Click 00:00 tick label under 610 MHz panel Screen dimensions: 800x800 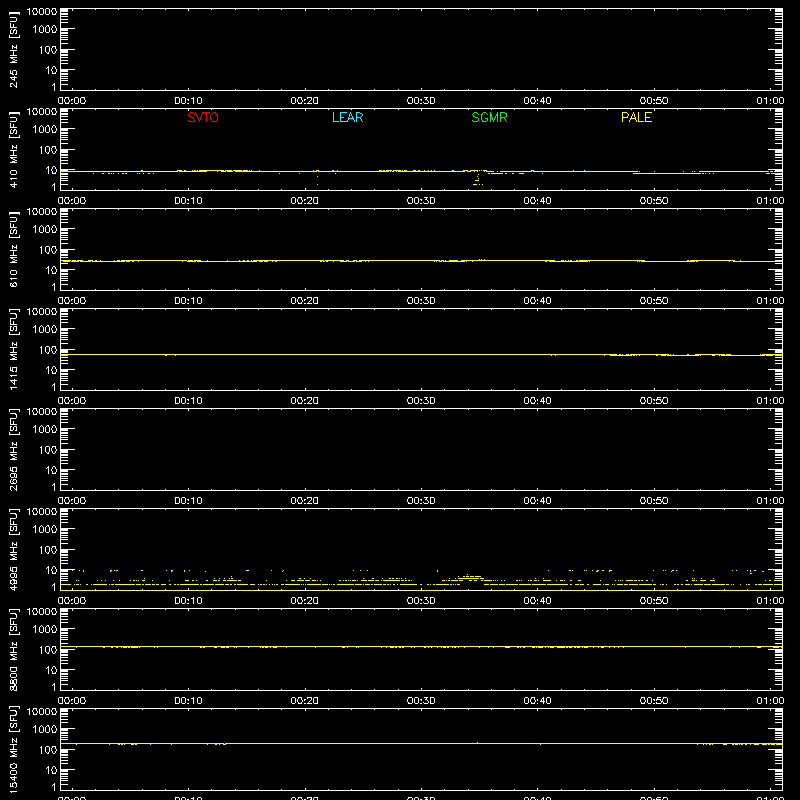click(x=72, y=301)
